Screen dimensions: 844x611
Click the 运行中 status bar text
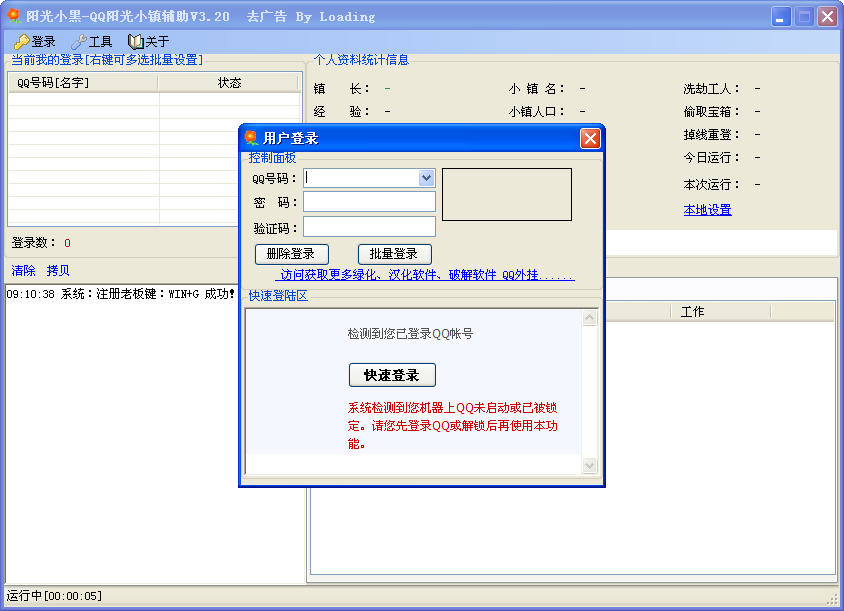pos(54,596)
